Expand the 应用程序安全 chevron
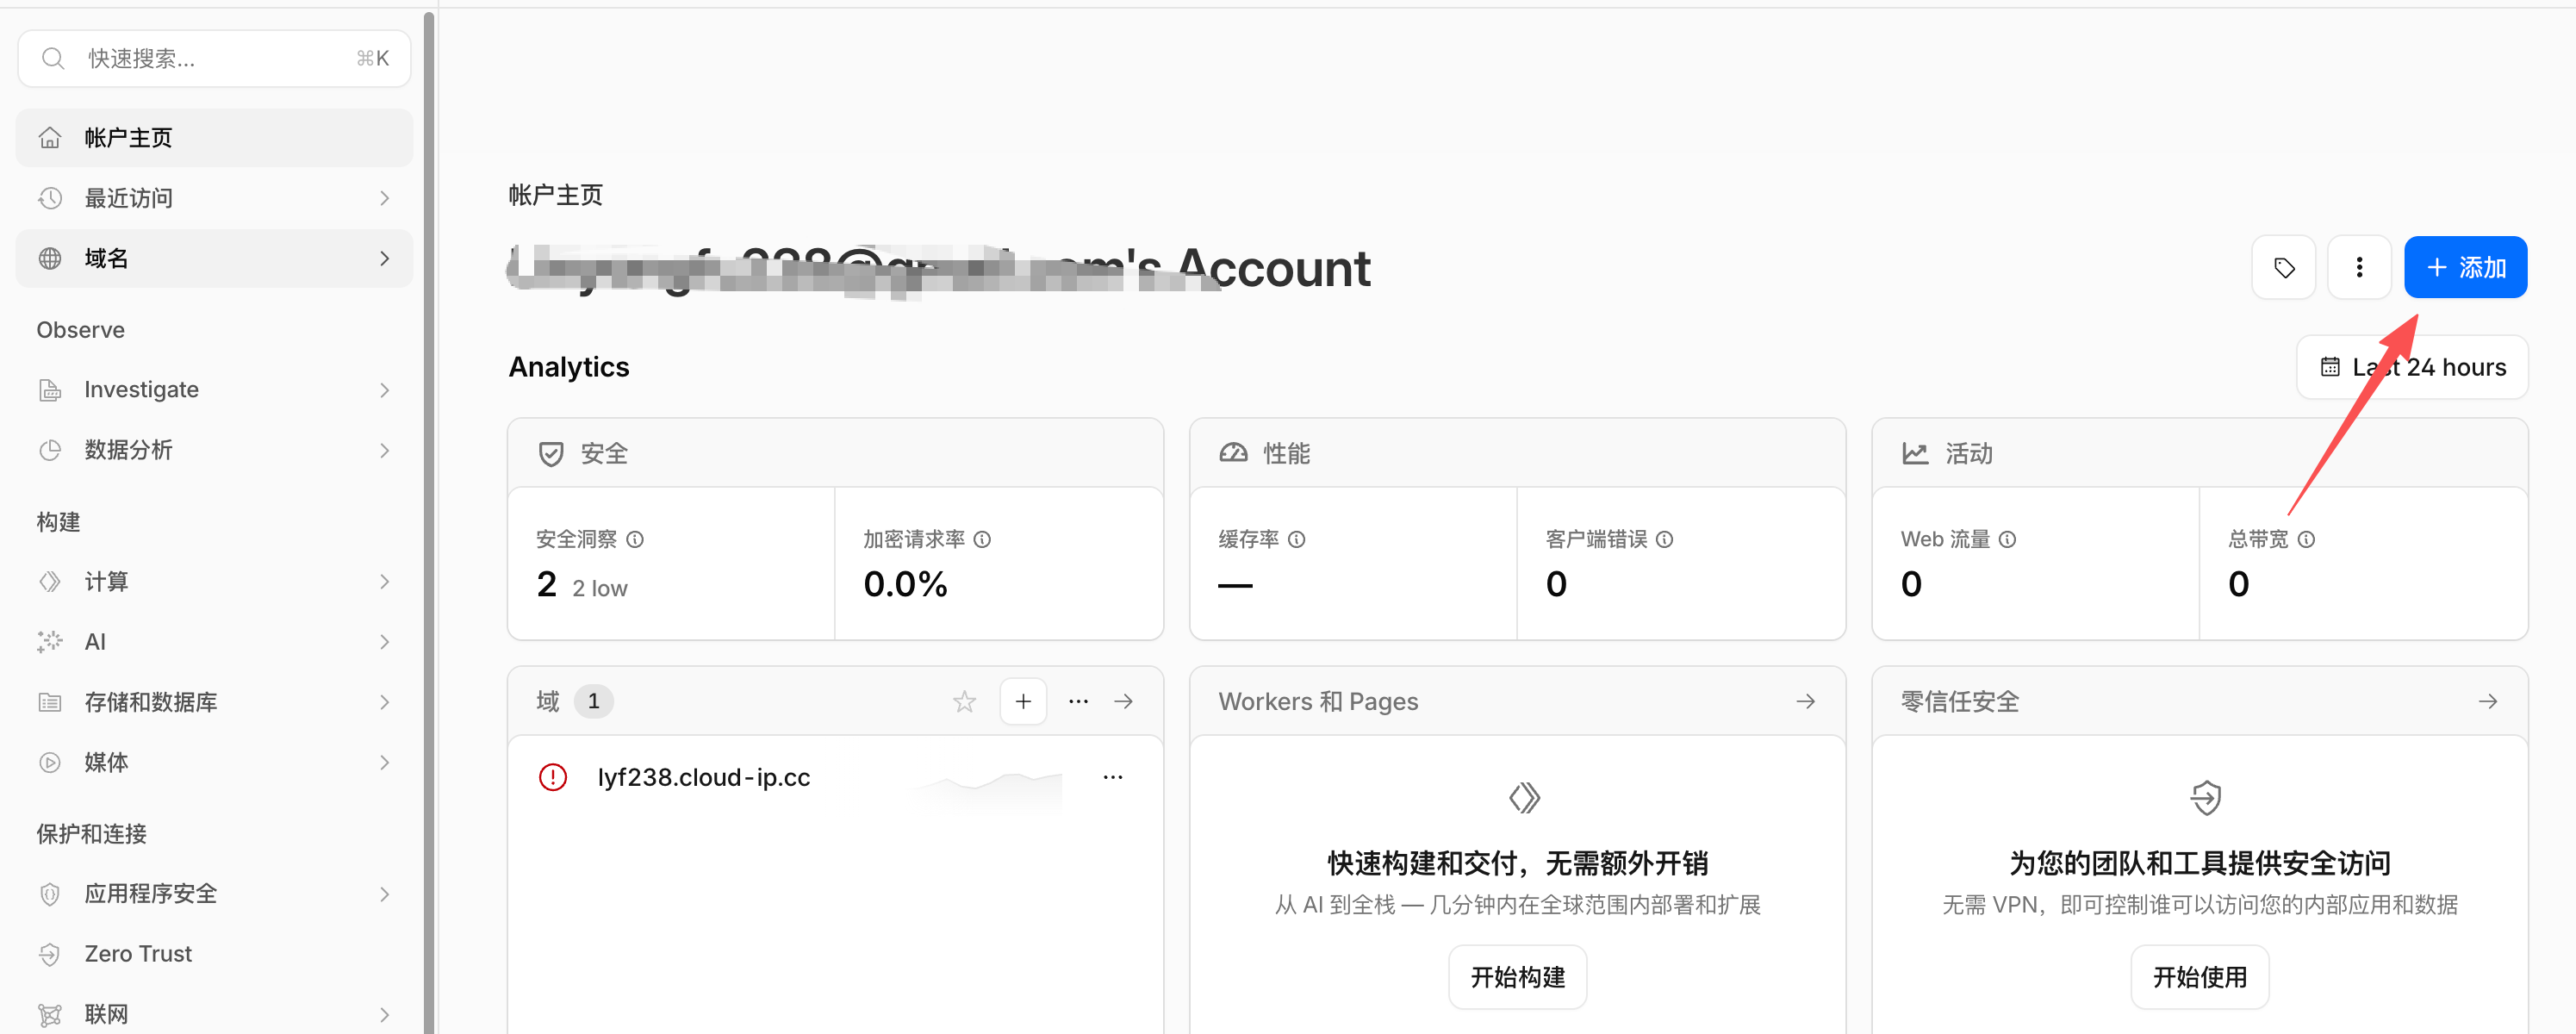This screenshot has height=1034, width=2576. [x=385, y=894]
